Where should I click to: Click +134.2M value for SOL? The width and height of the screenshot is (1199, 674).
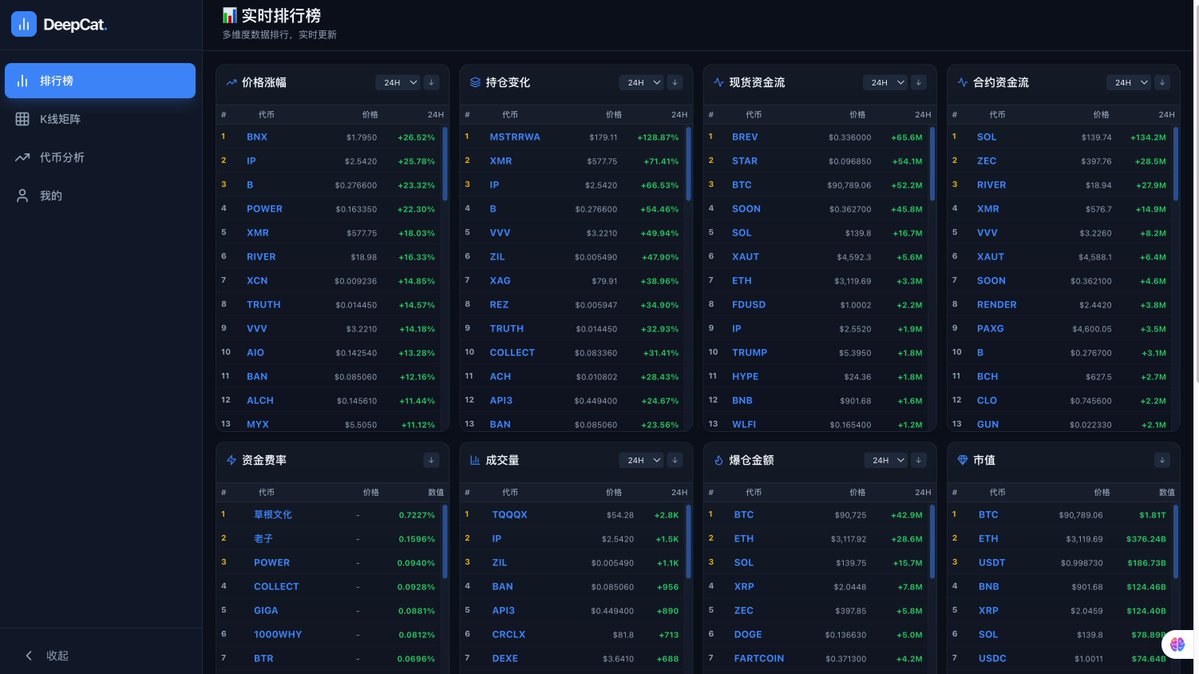tap(1147, 138)
